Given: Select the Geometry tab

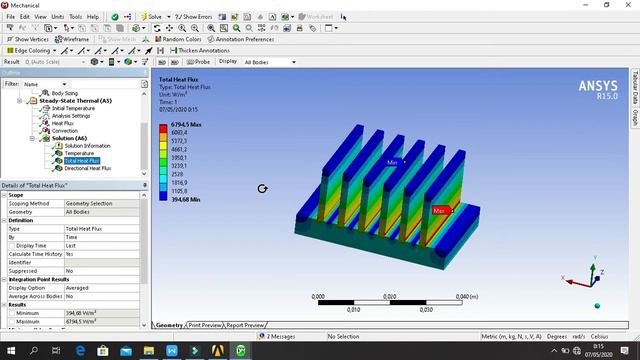Looking at the screenshot, I should pos(169,325).
